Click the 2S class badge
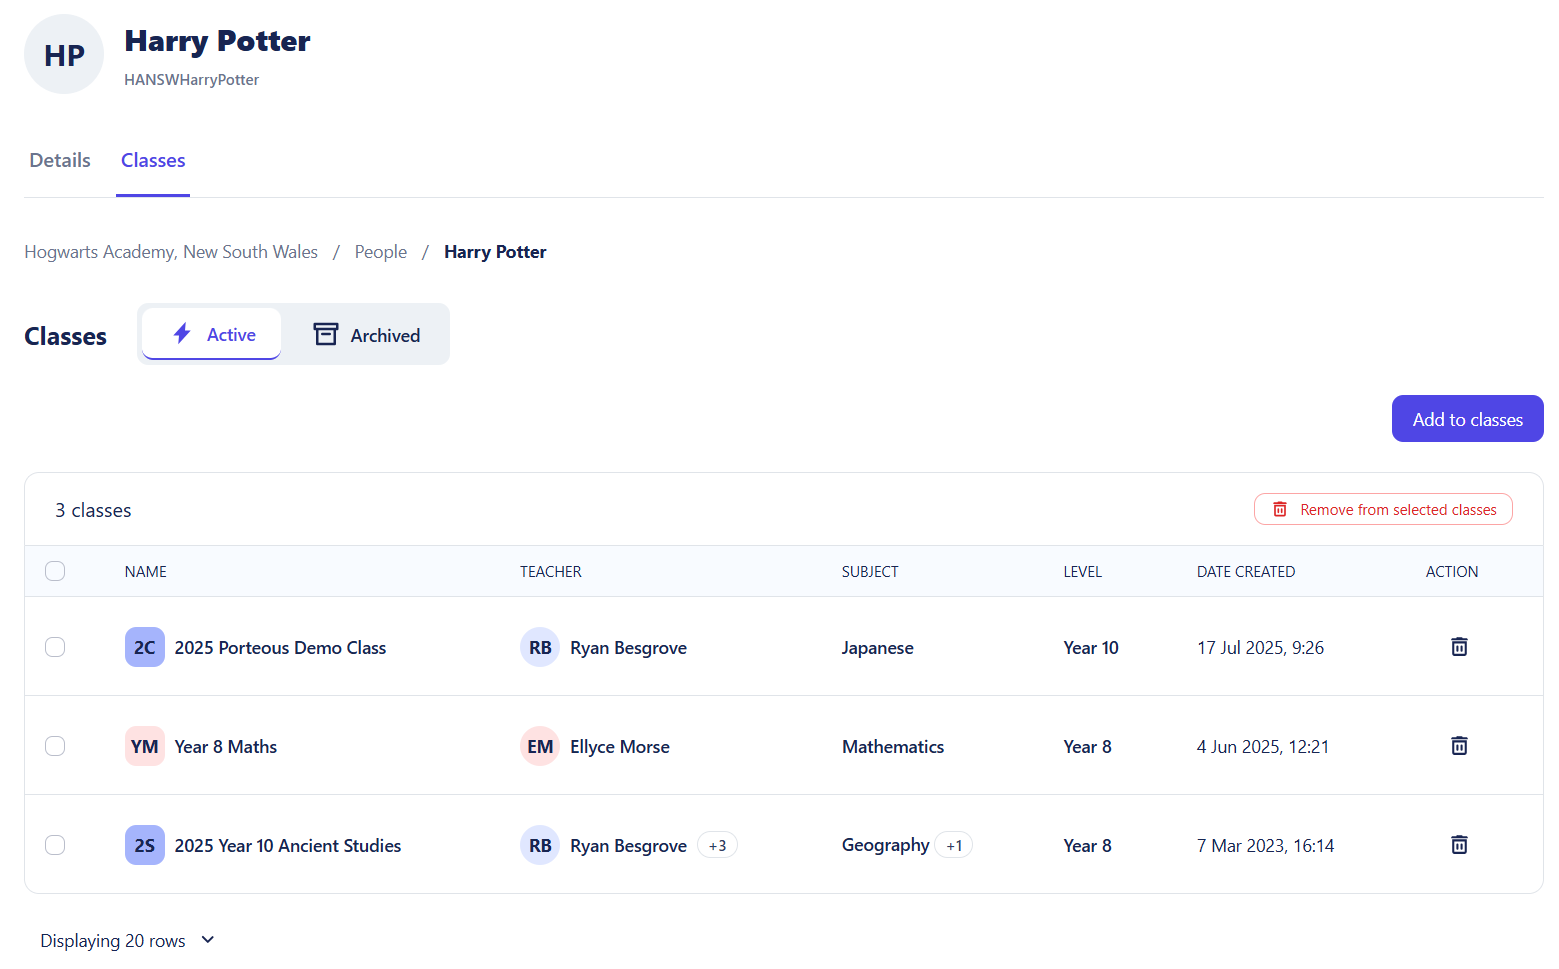Viewport: 1559px width, 969px height. 145,845
